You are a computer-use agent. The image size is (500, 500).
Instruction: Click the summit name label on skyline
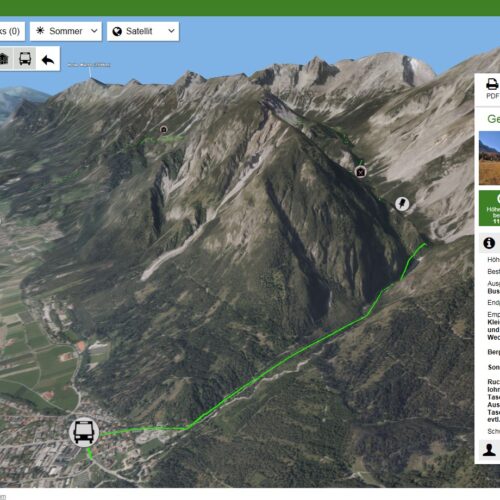[89, 65]
